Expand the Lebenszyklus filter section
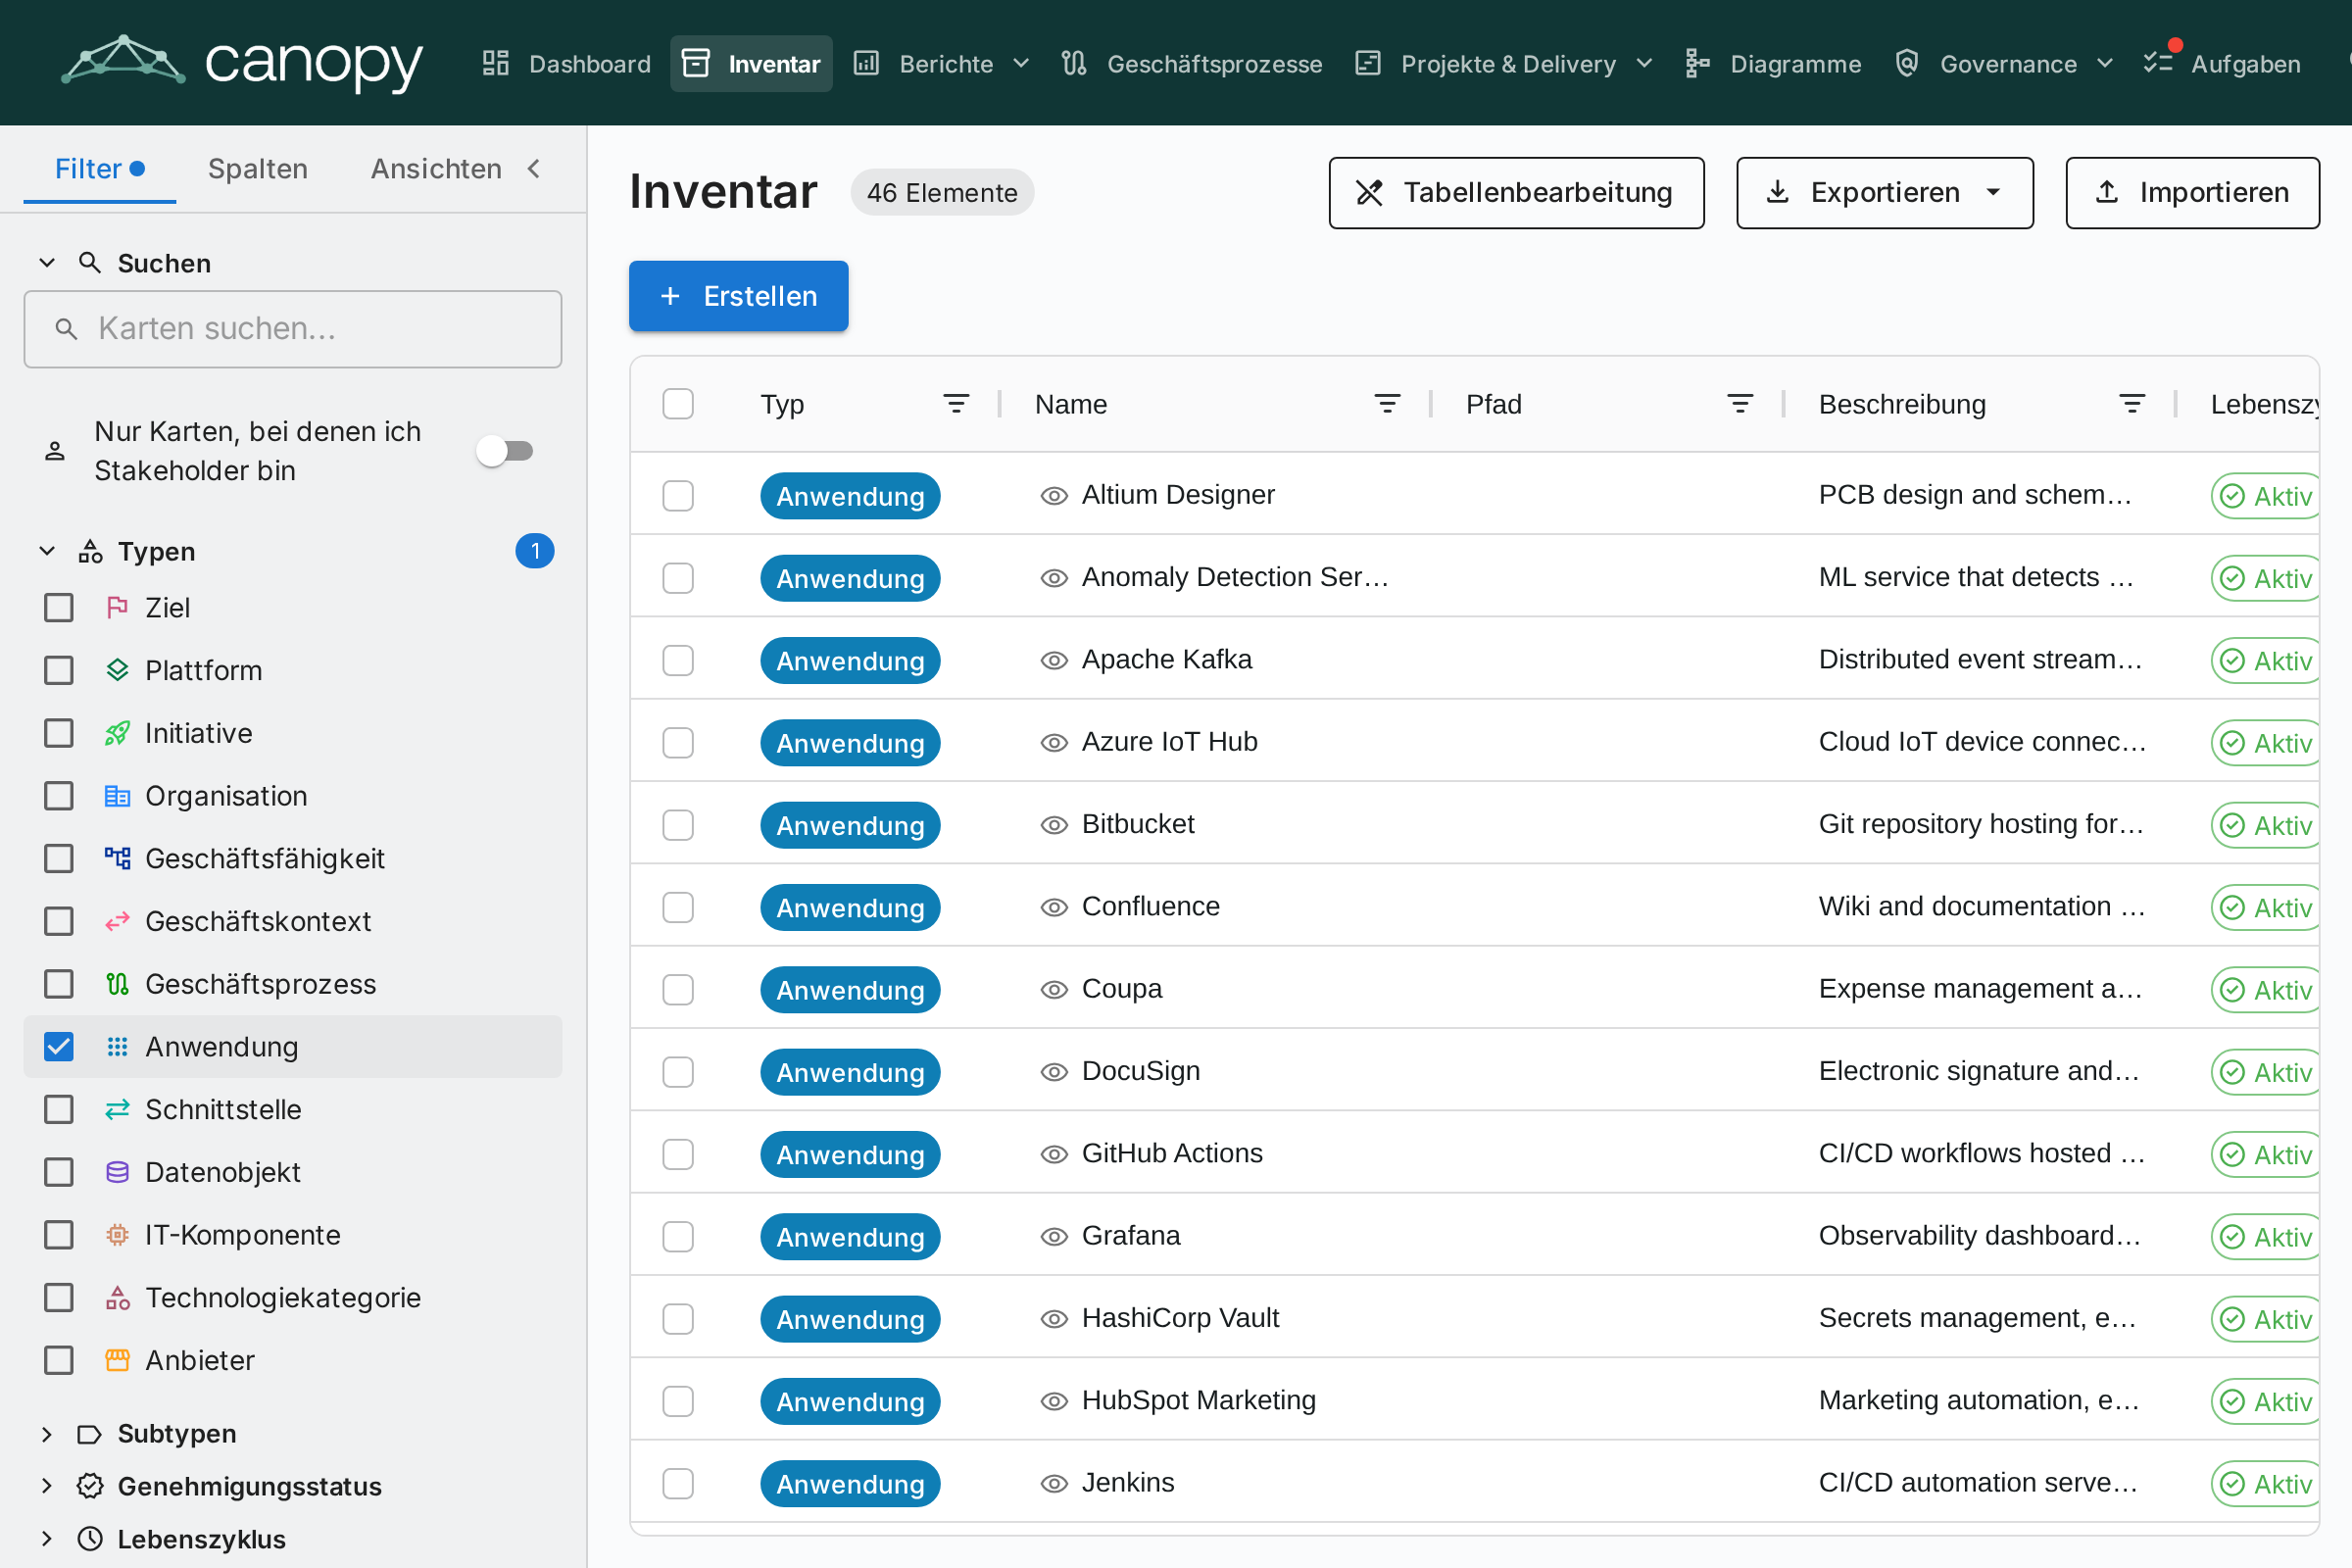Image resolution: width=2352 pixels, height=1568 pixels. (x=47, y=1539)
